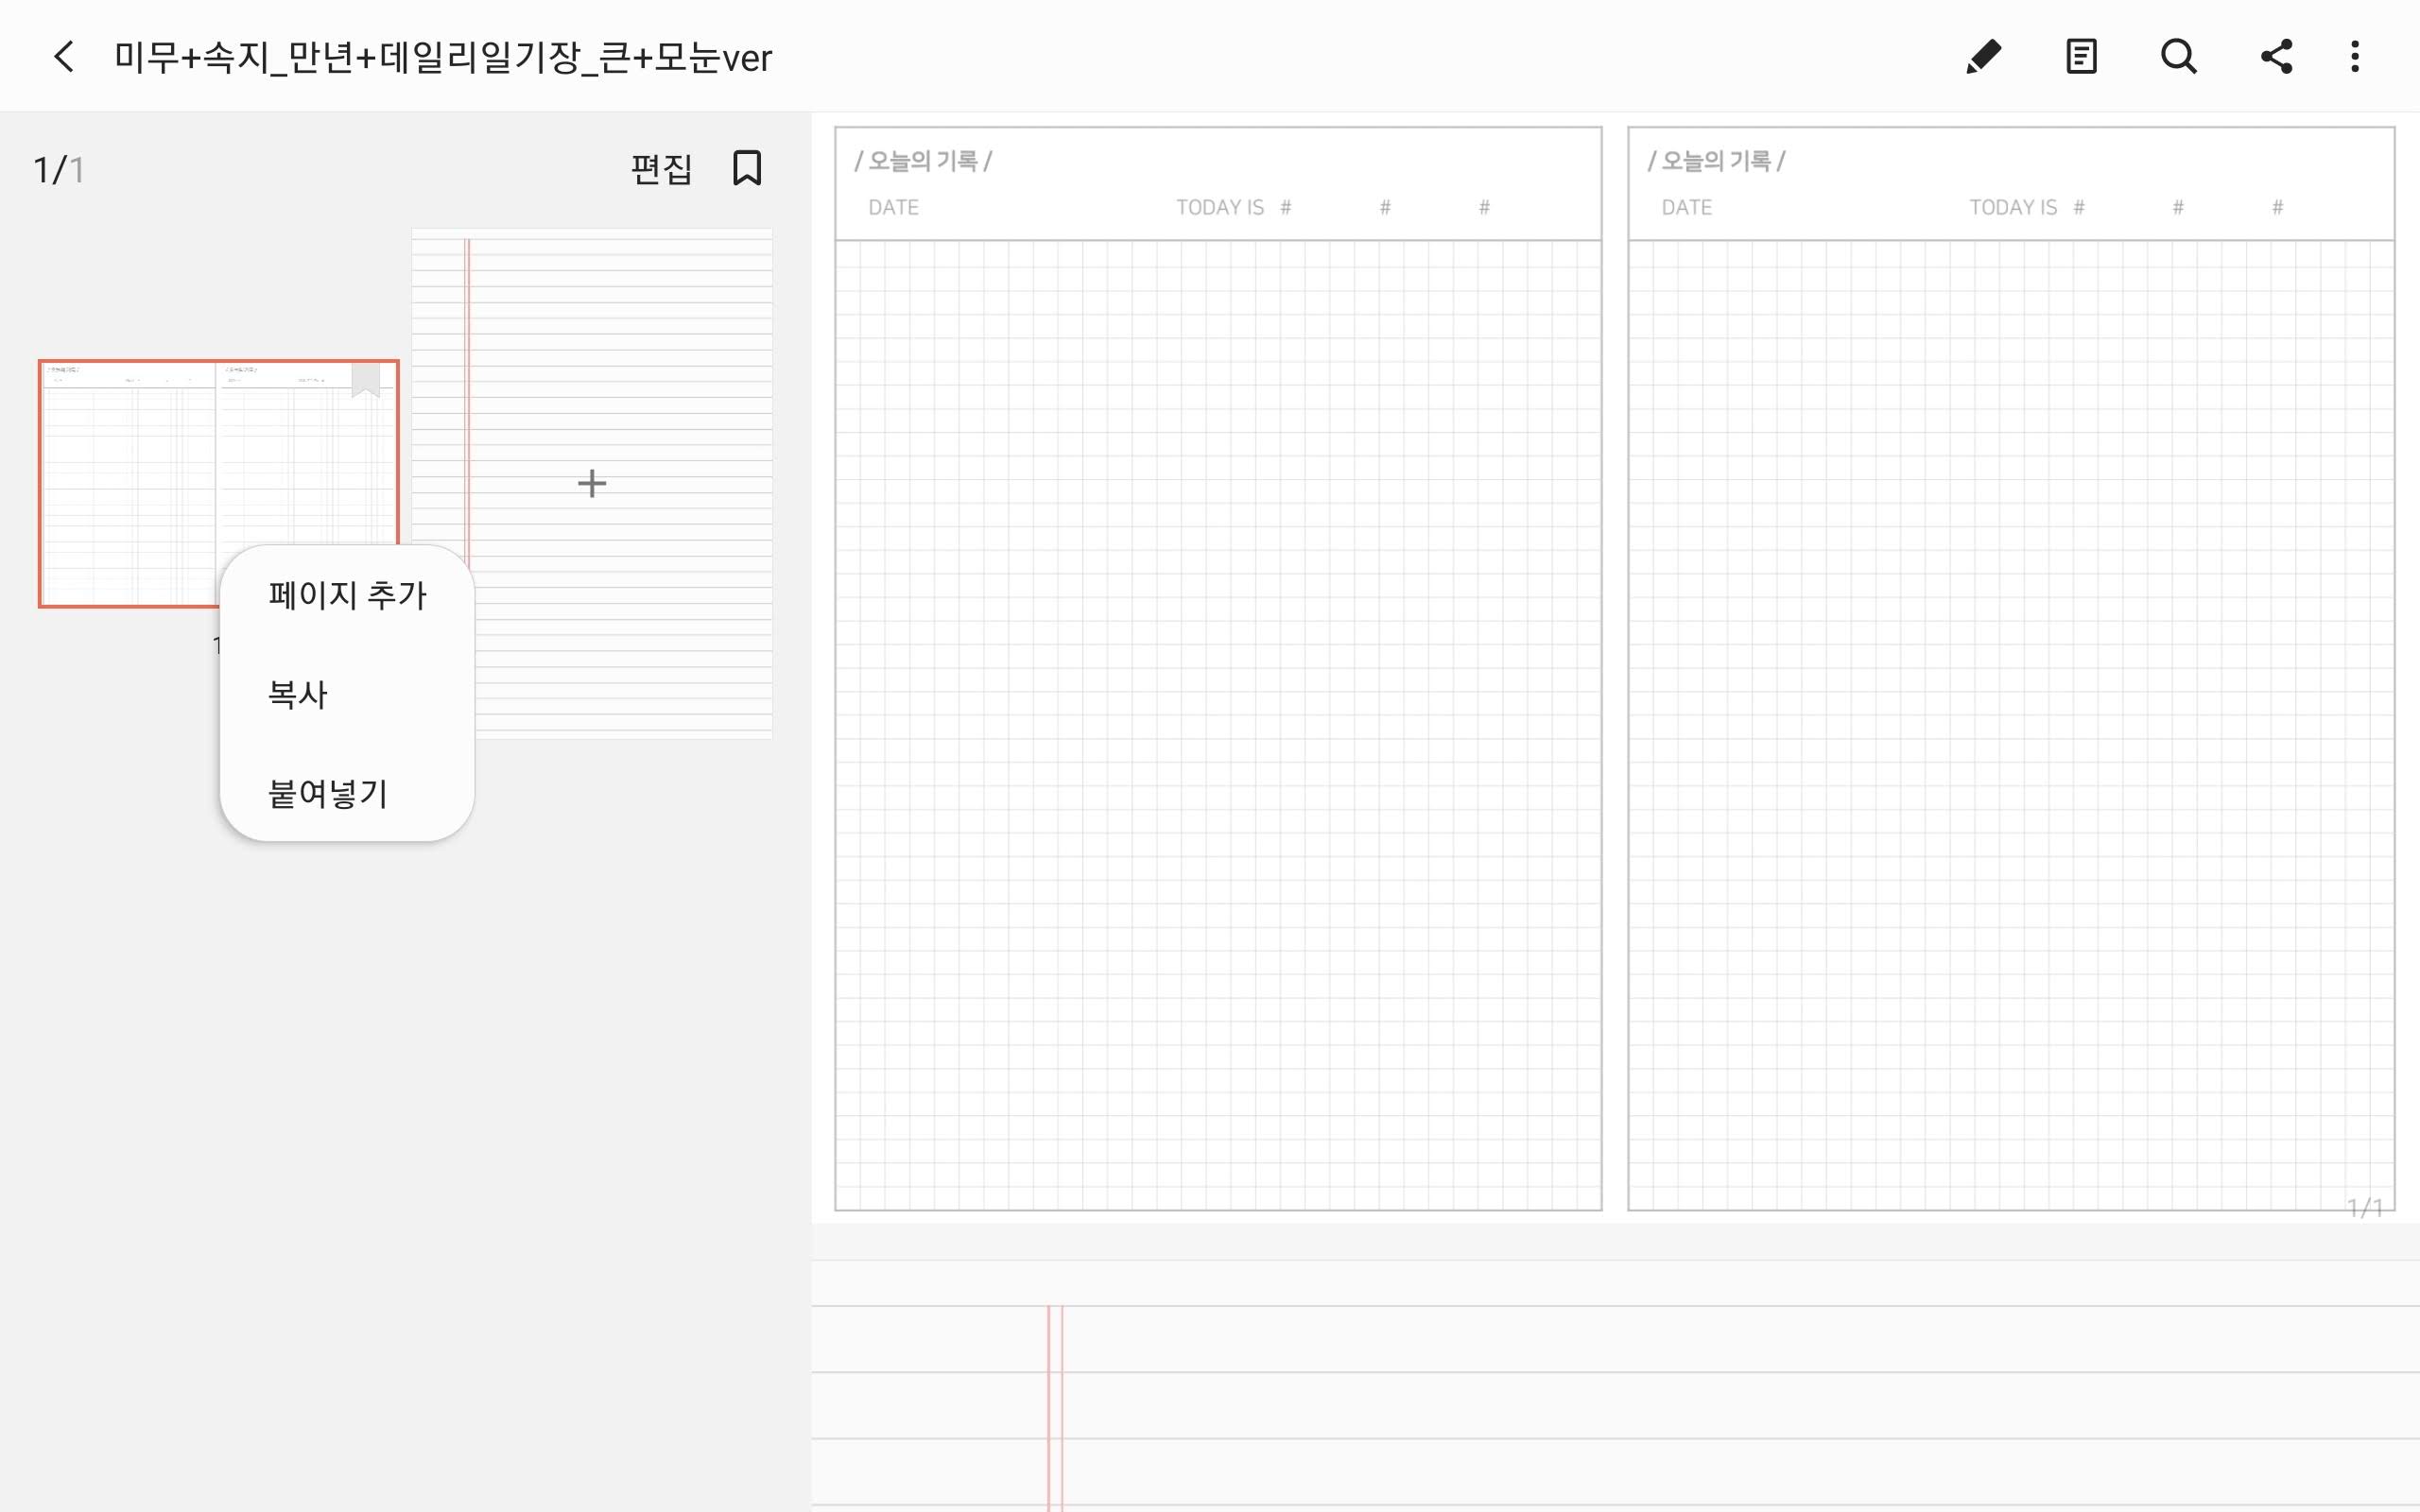Tap 오늘의 기록 heading on left page

coord(922,161)
